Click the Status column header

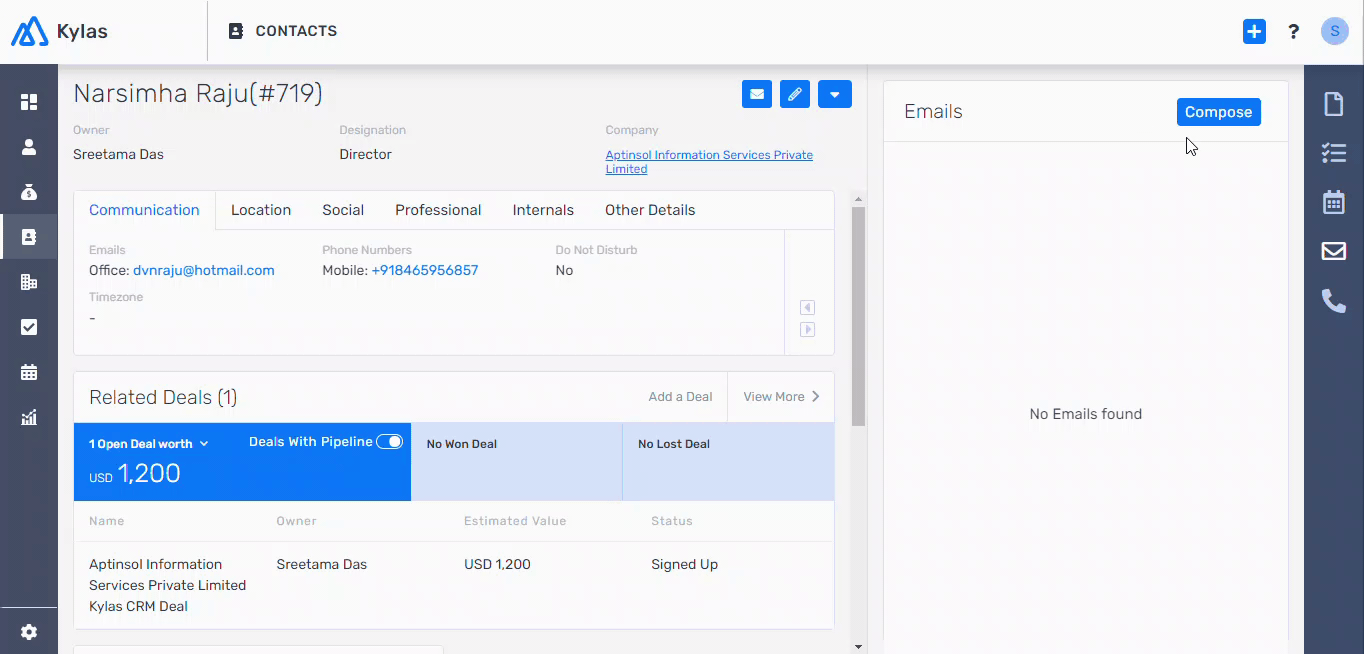pyautogui.click(x=672, y=521)
